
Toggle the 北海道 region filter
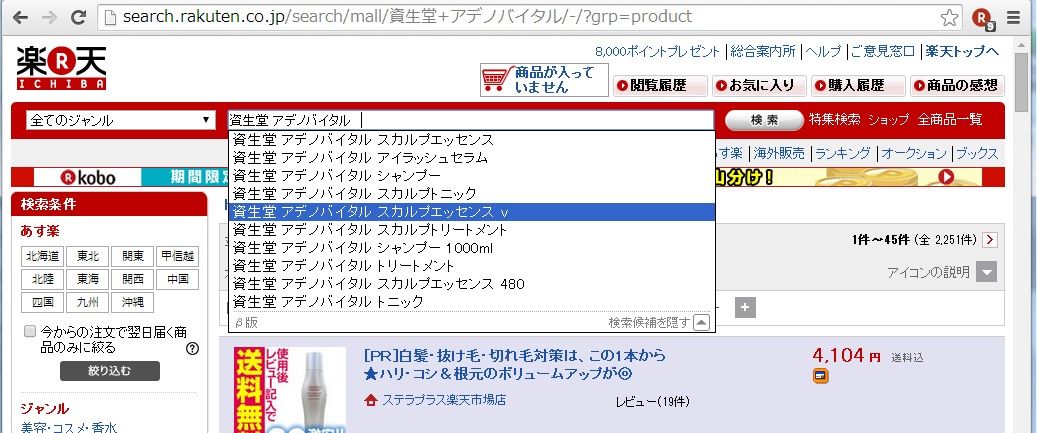pyautogui.click(x=43, y=256)
